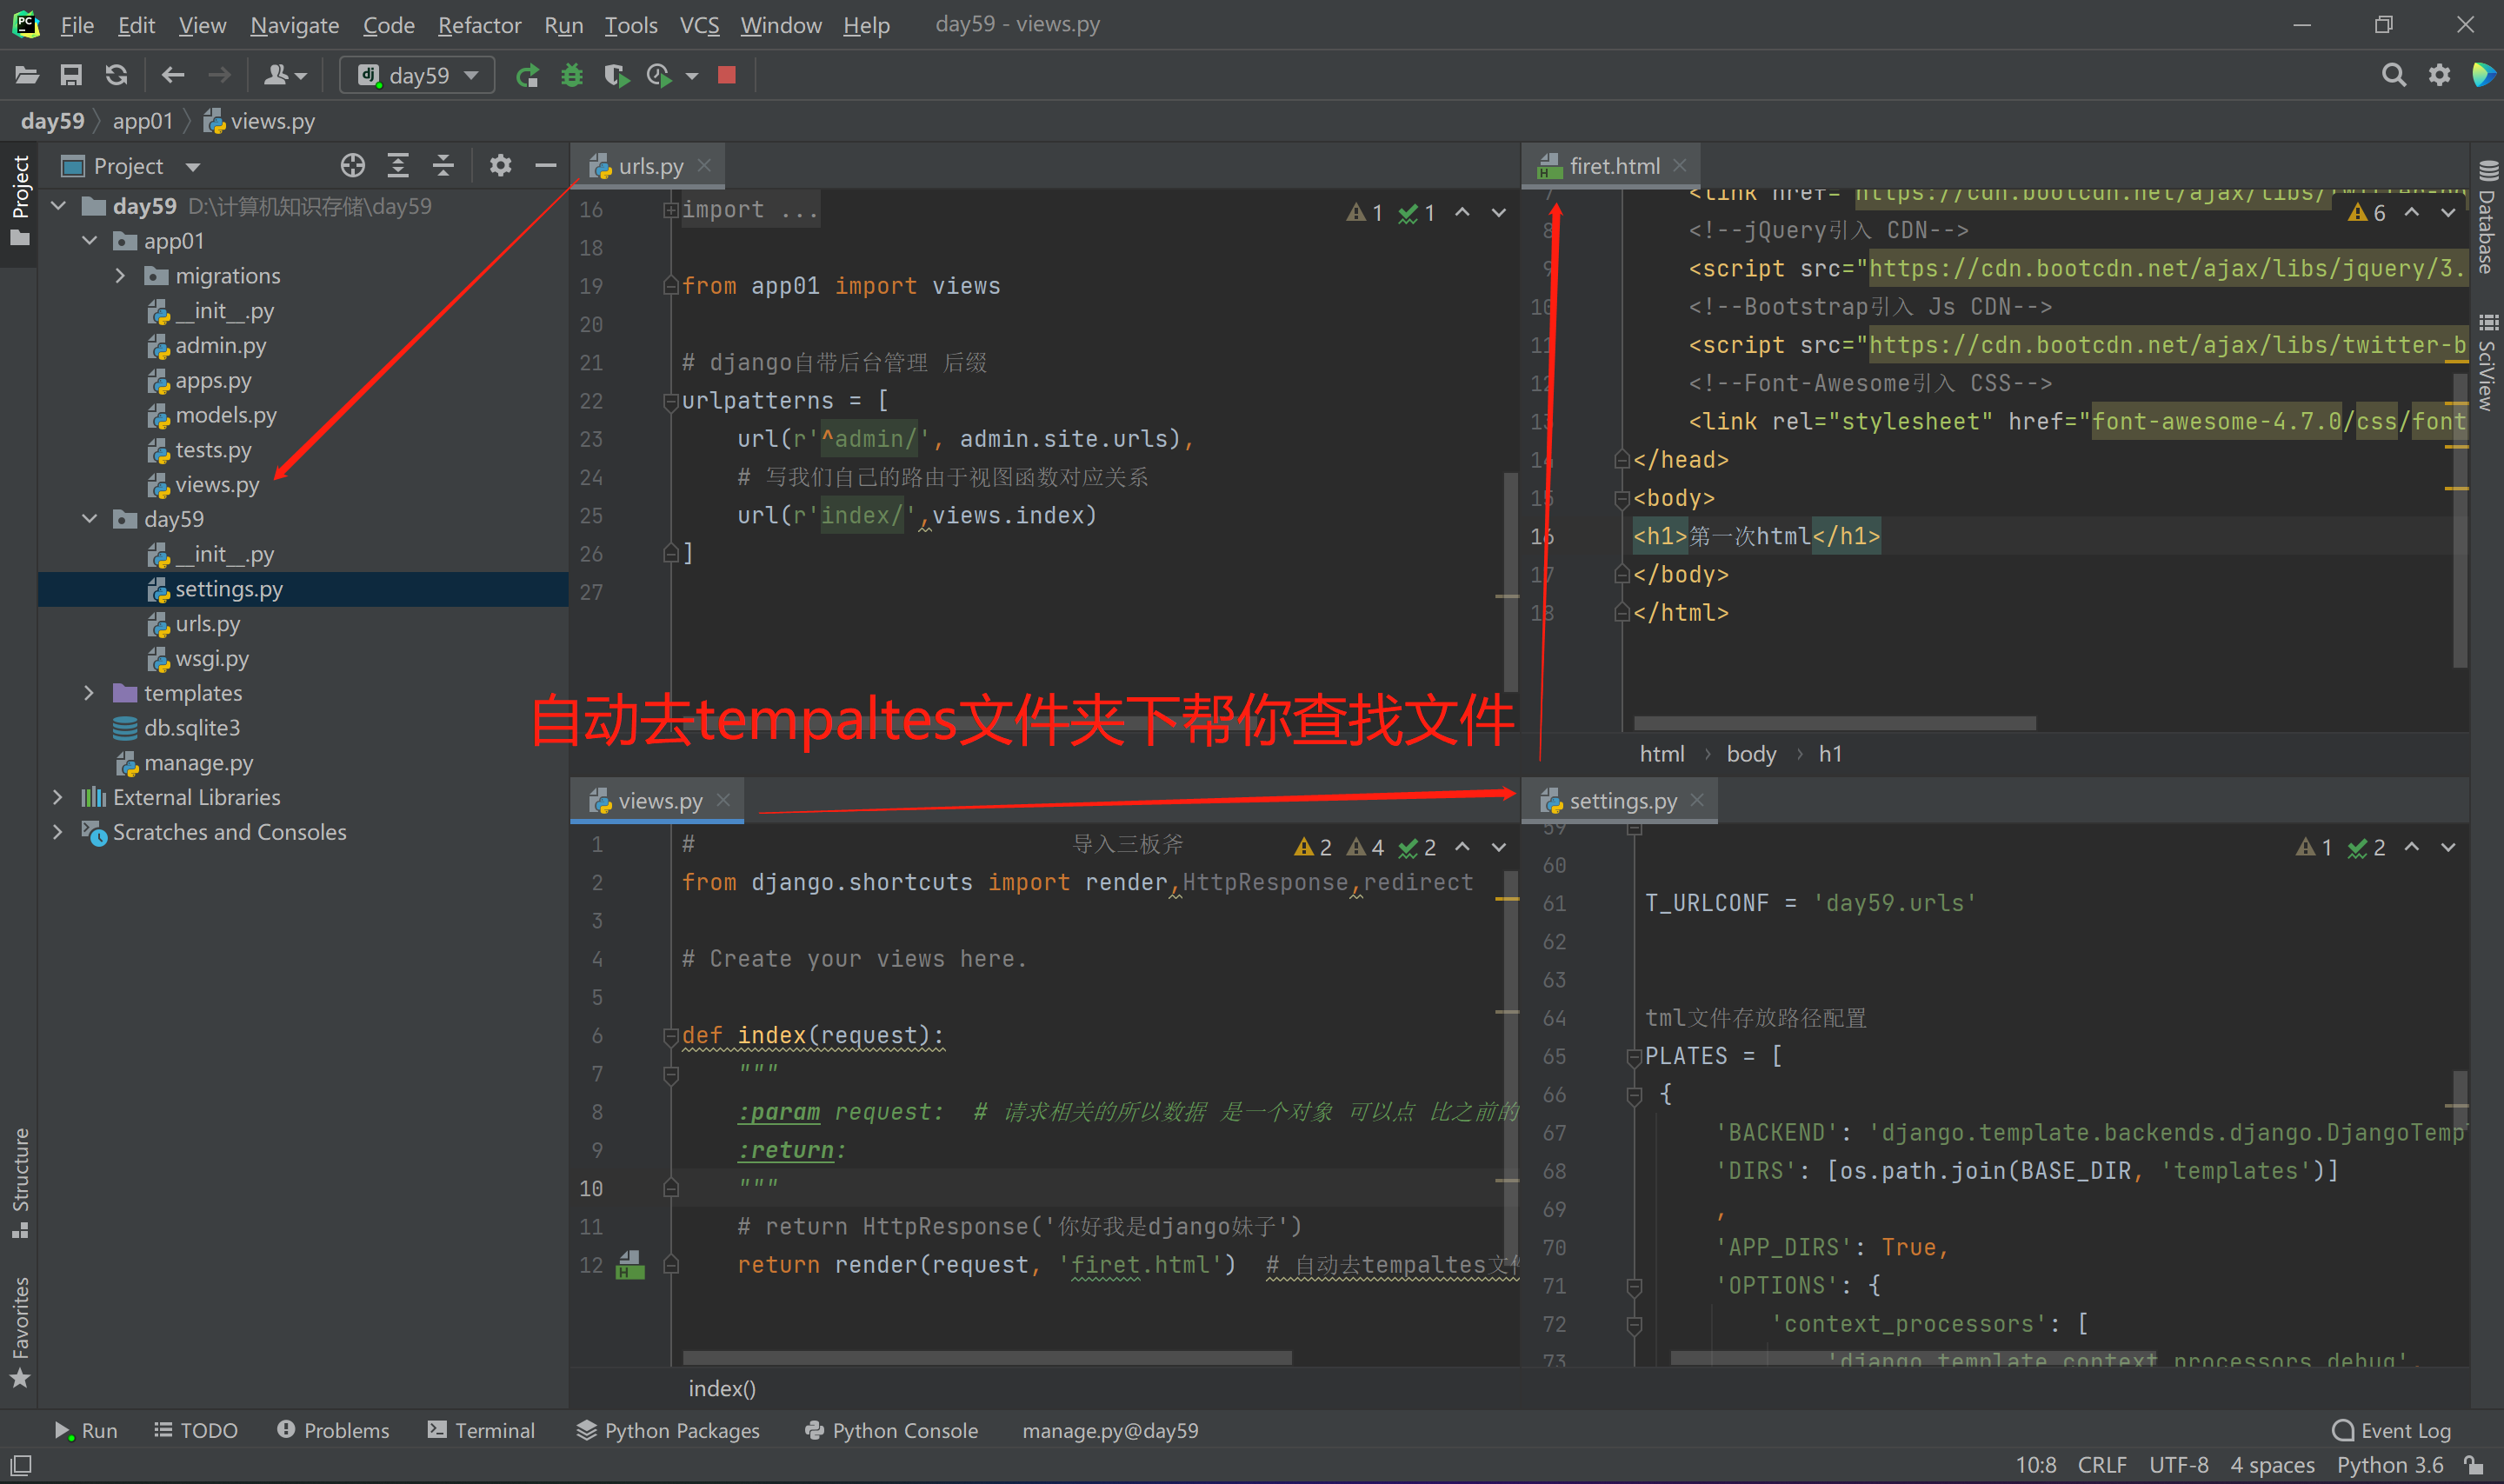This screenshot has width=2504, height=1484.
Task: Hide the Project panel with the minus icon
Action: click(545, 165)
